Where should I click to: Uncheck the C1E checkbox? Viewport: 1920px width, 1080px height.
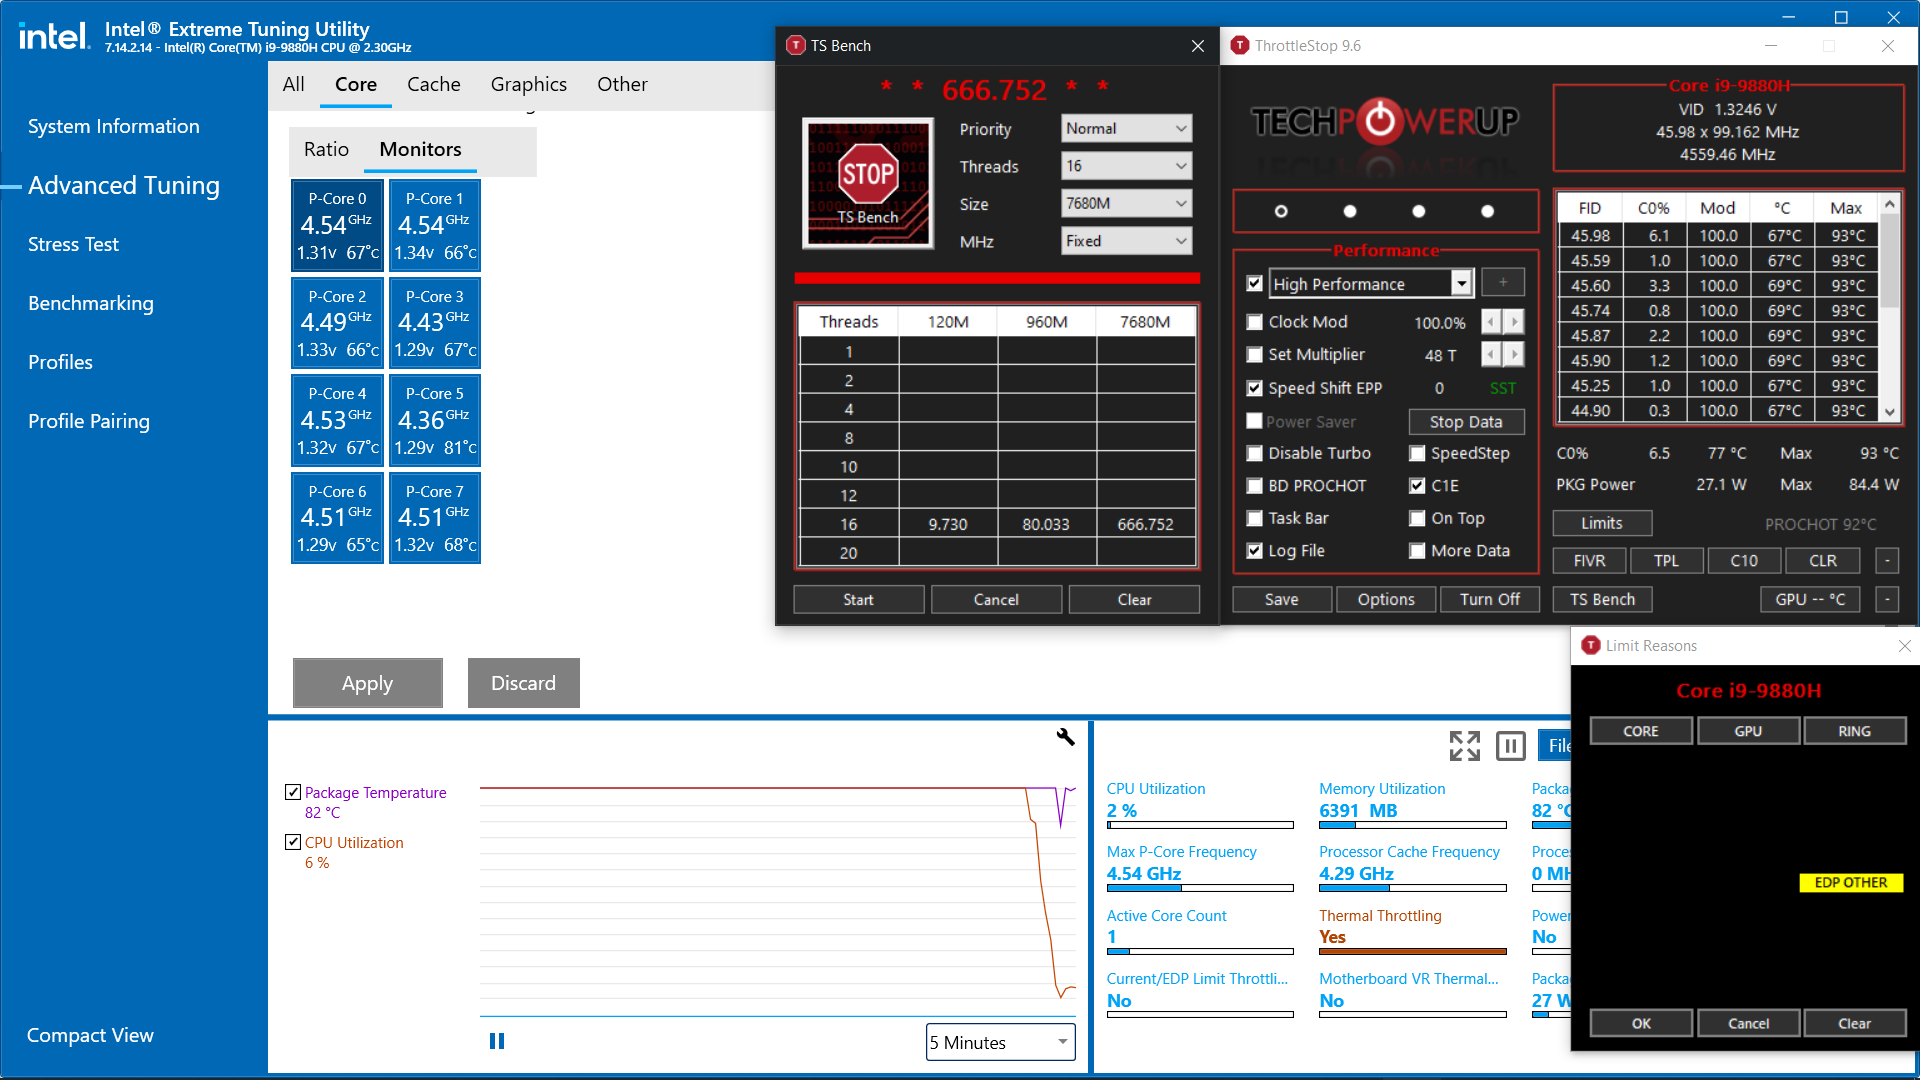1417,486
